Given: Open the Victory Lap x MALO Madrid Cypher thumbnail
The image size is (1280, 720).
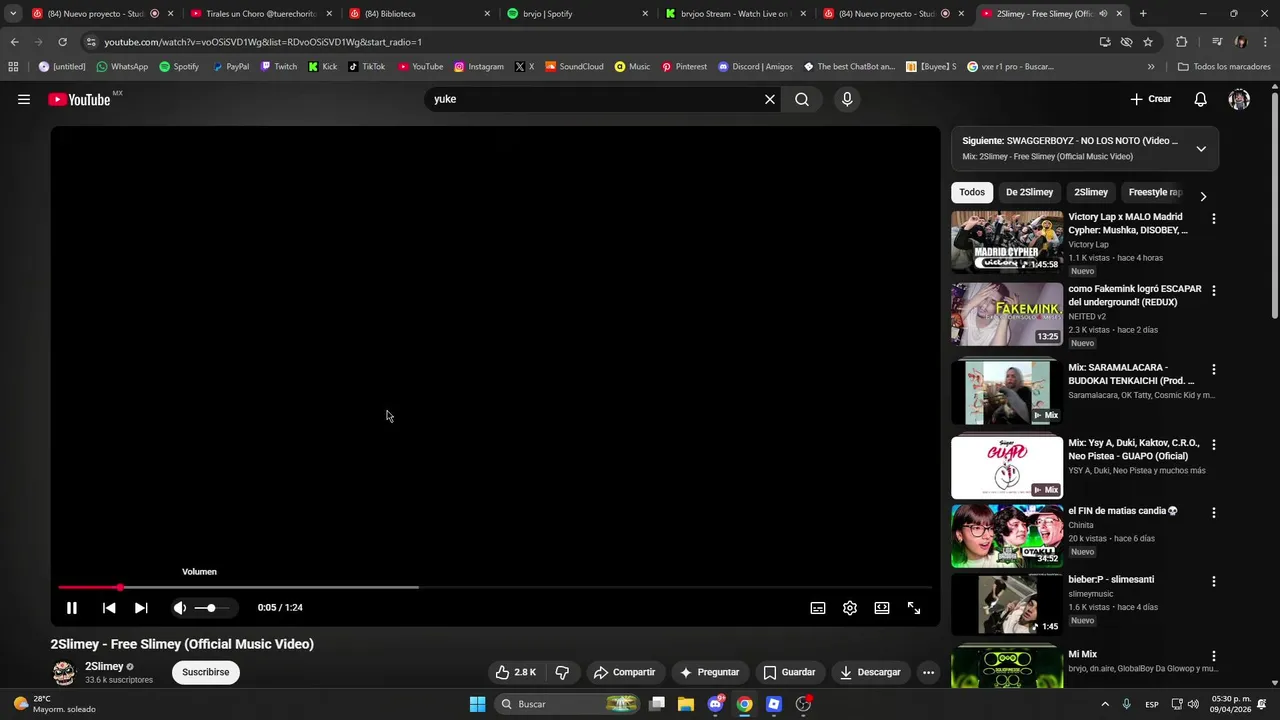Looking at the screenshot, I should pyautogui.click(x=1007, y=242).
